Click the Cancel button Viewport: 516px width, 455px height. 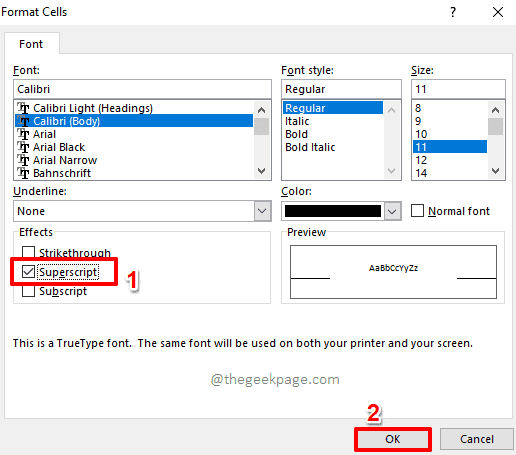477,439
